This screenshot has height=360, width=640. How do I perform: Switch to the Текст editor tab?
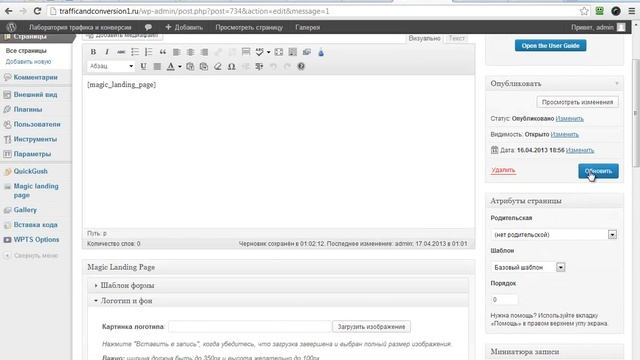[x=456, y=38]
